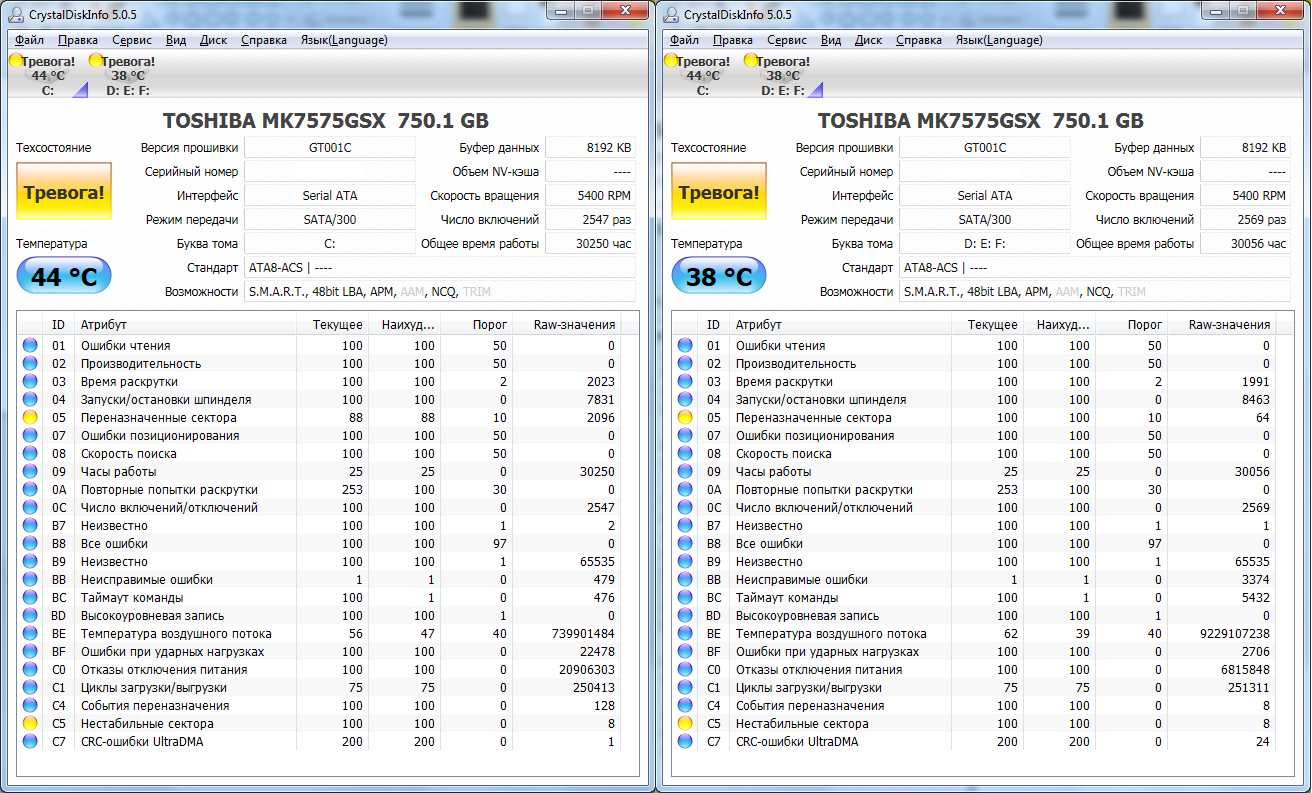Image resolution: width=1312 pixels, height=793 pixels.
Task: Click the yellow status dot for Нестабильные сектора in the left window
Action: point(30,724)
